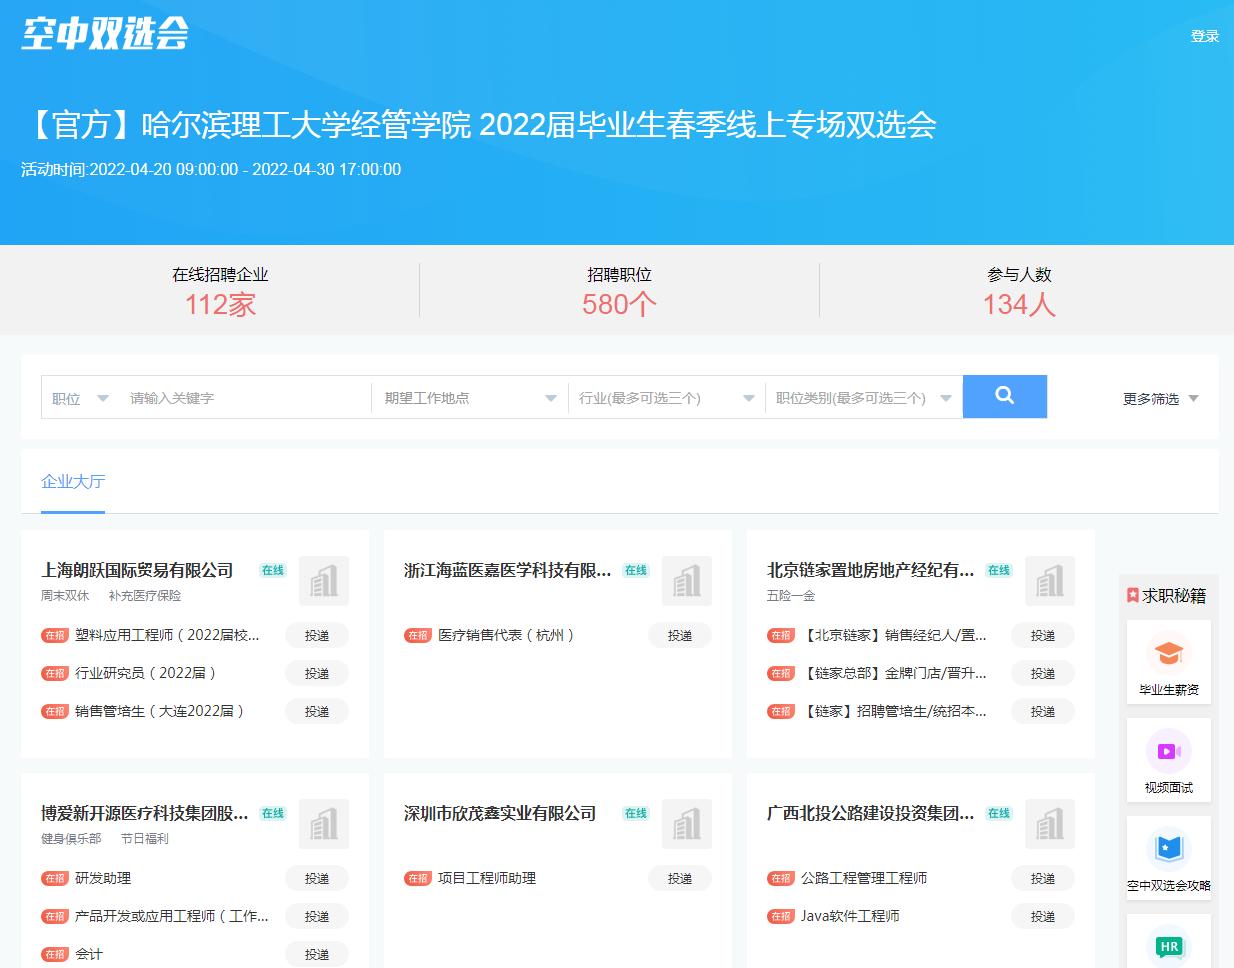Click the HR chat bubble icon
Screen dimensions: 1234x968
(1168, 945)
